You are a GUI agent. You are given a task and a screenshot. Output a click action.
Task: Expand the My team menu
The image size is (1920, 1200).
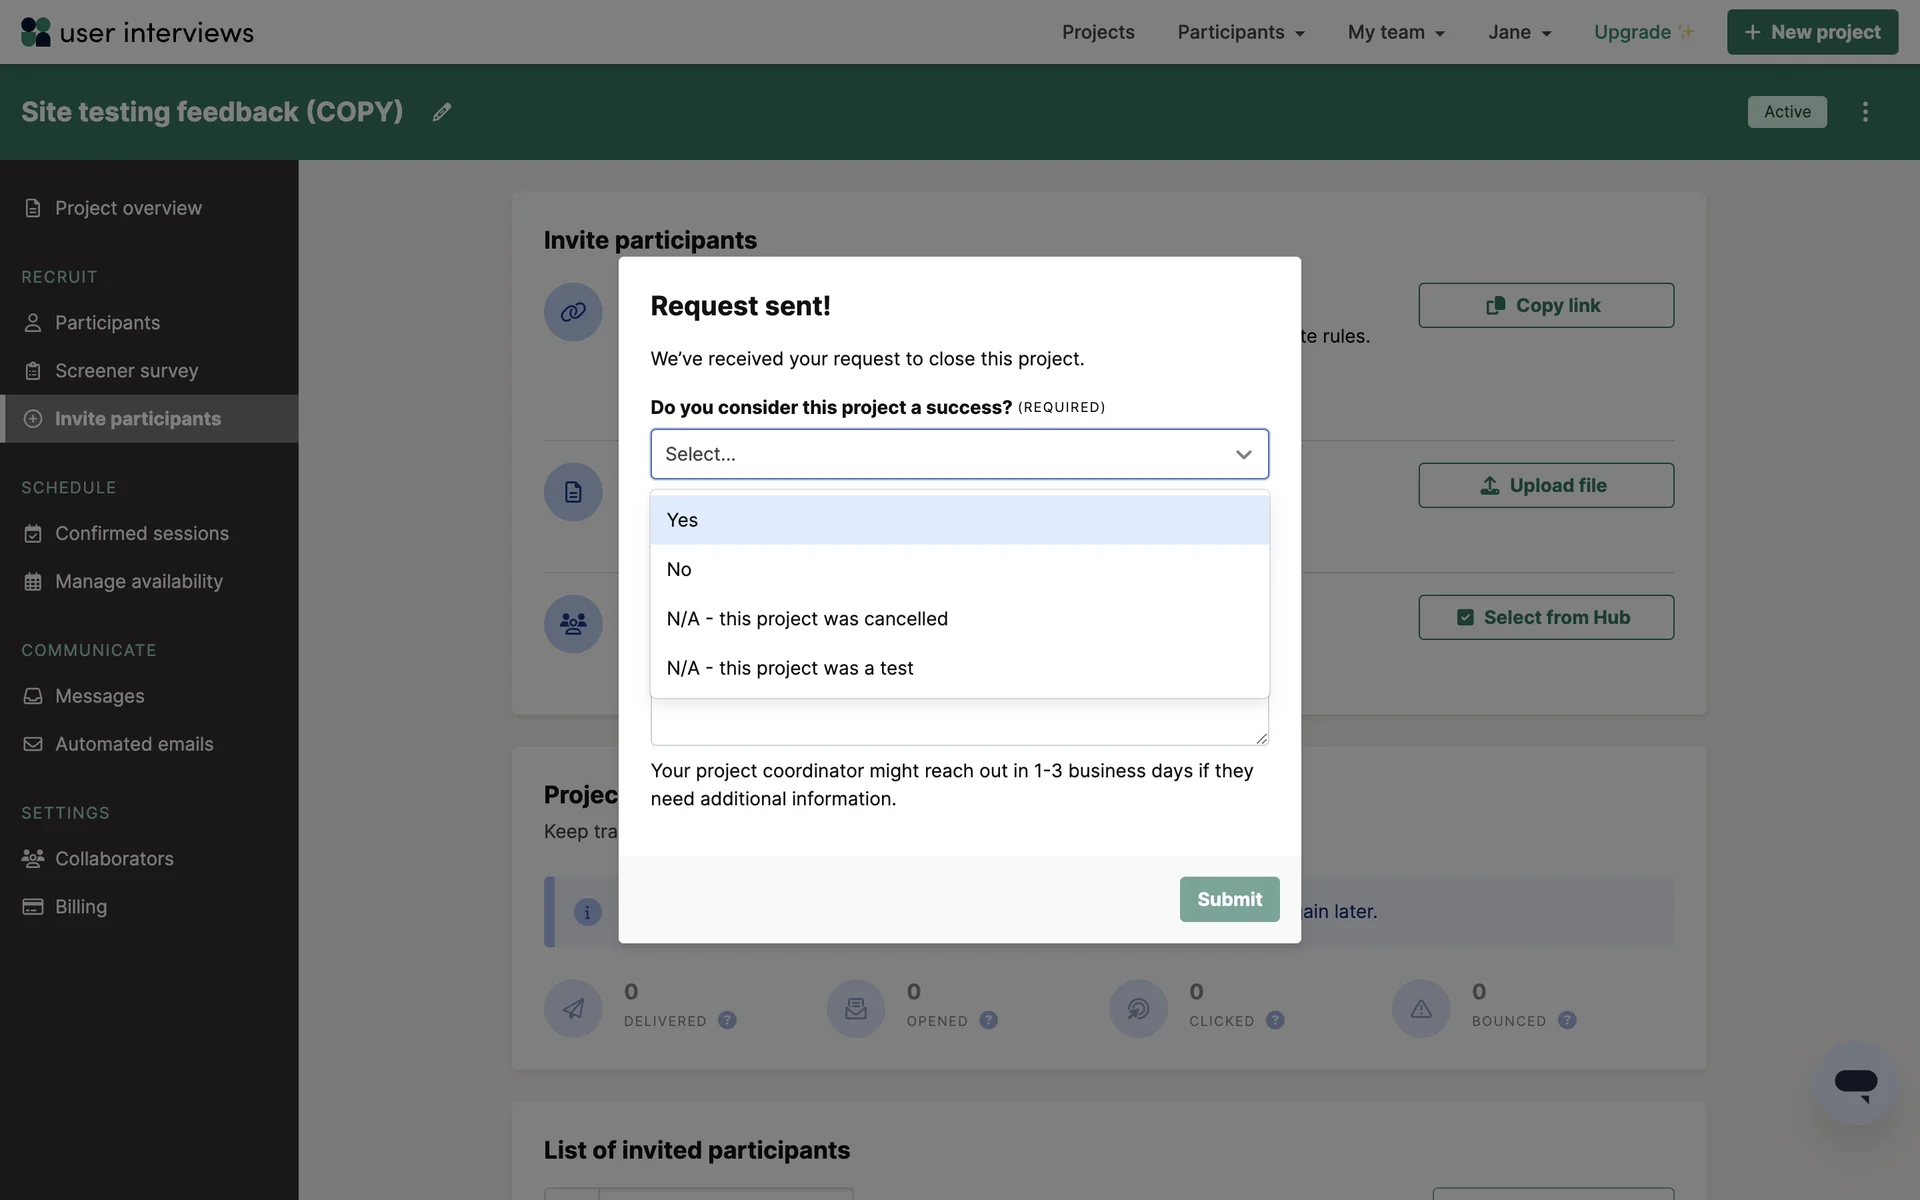point(1396,32)
